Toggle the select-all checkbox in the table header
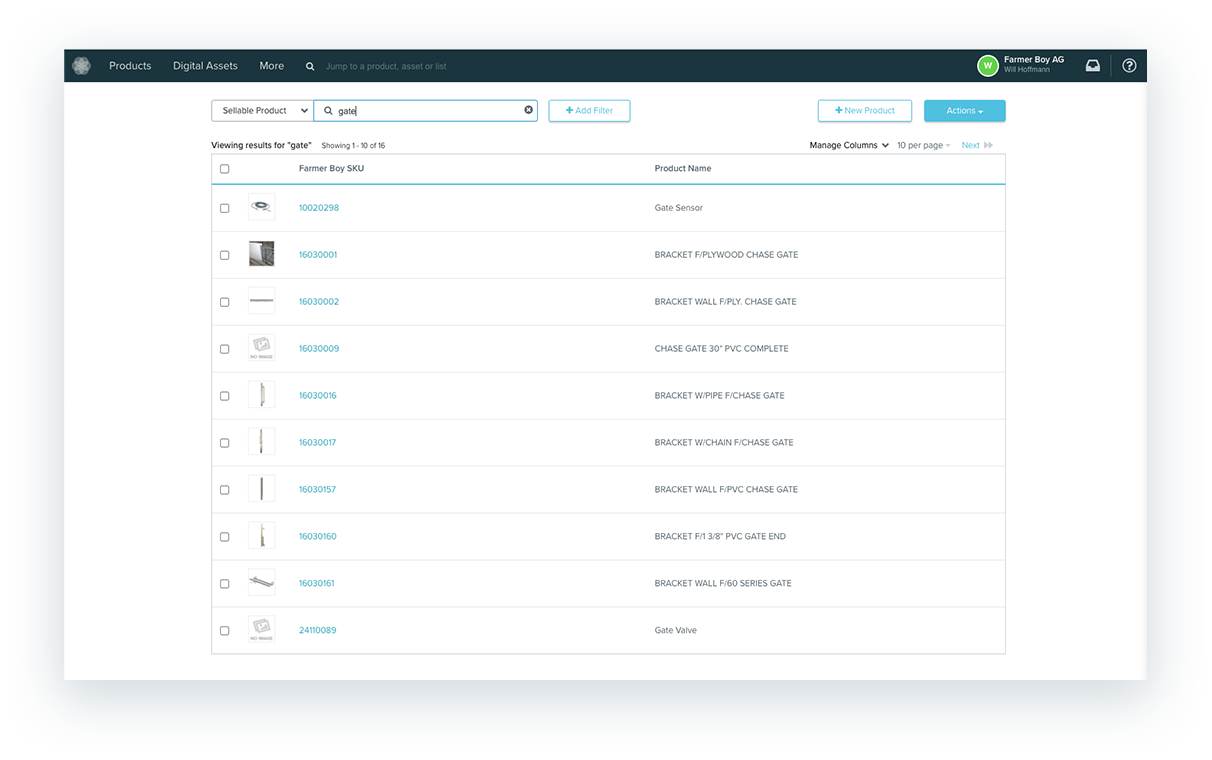This screenshot has width=1212, height=760. pos(224,168)
